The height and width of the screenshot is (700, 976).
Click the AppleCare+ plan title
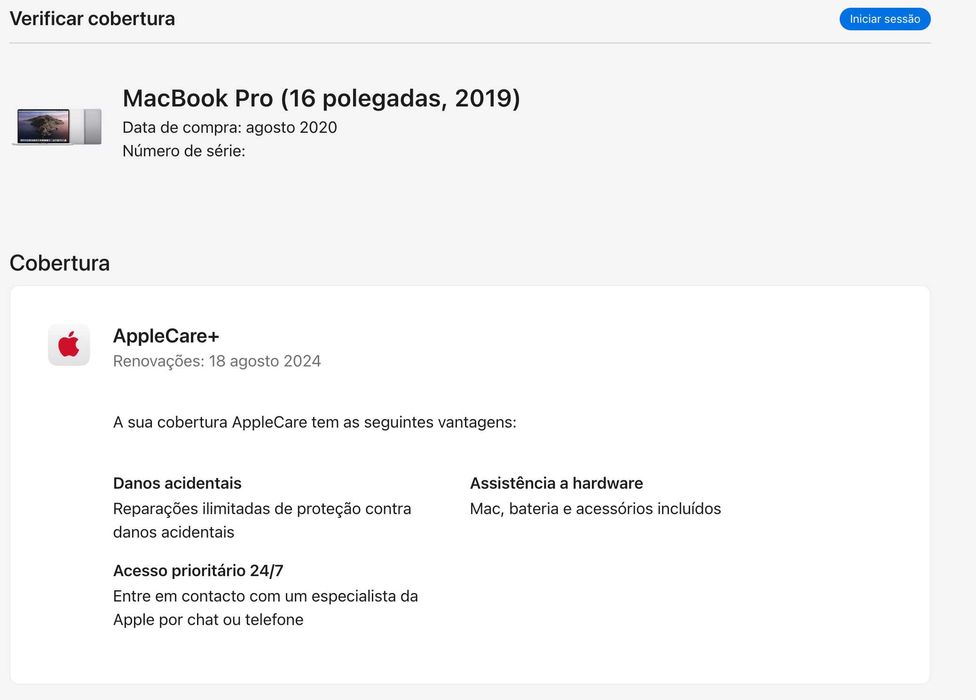166,336
